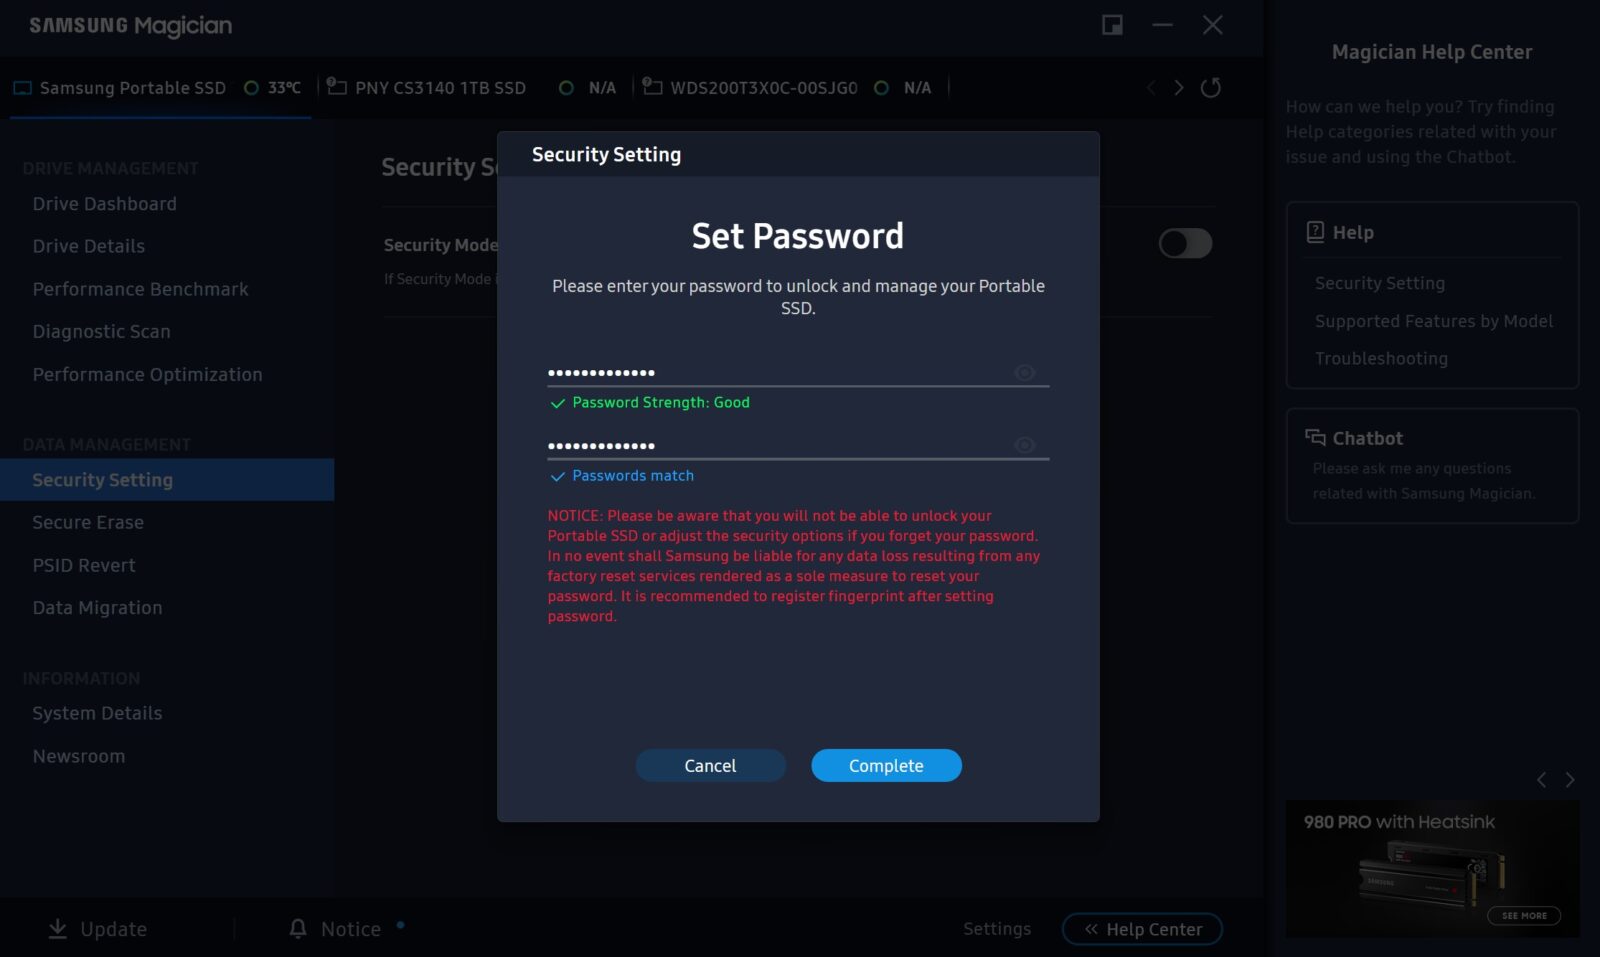This screenshot has height=957, width=1600.
Task: Collapse the Help Center panel
Action: click(x=1142, y=929)
